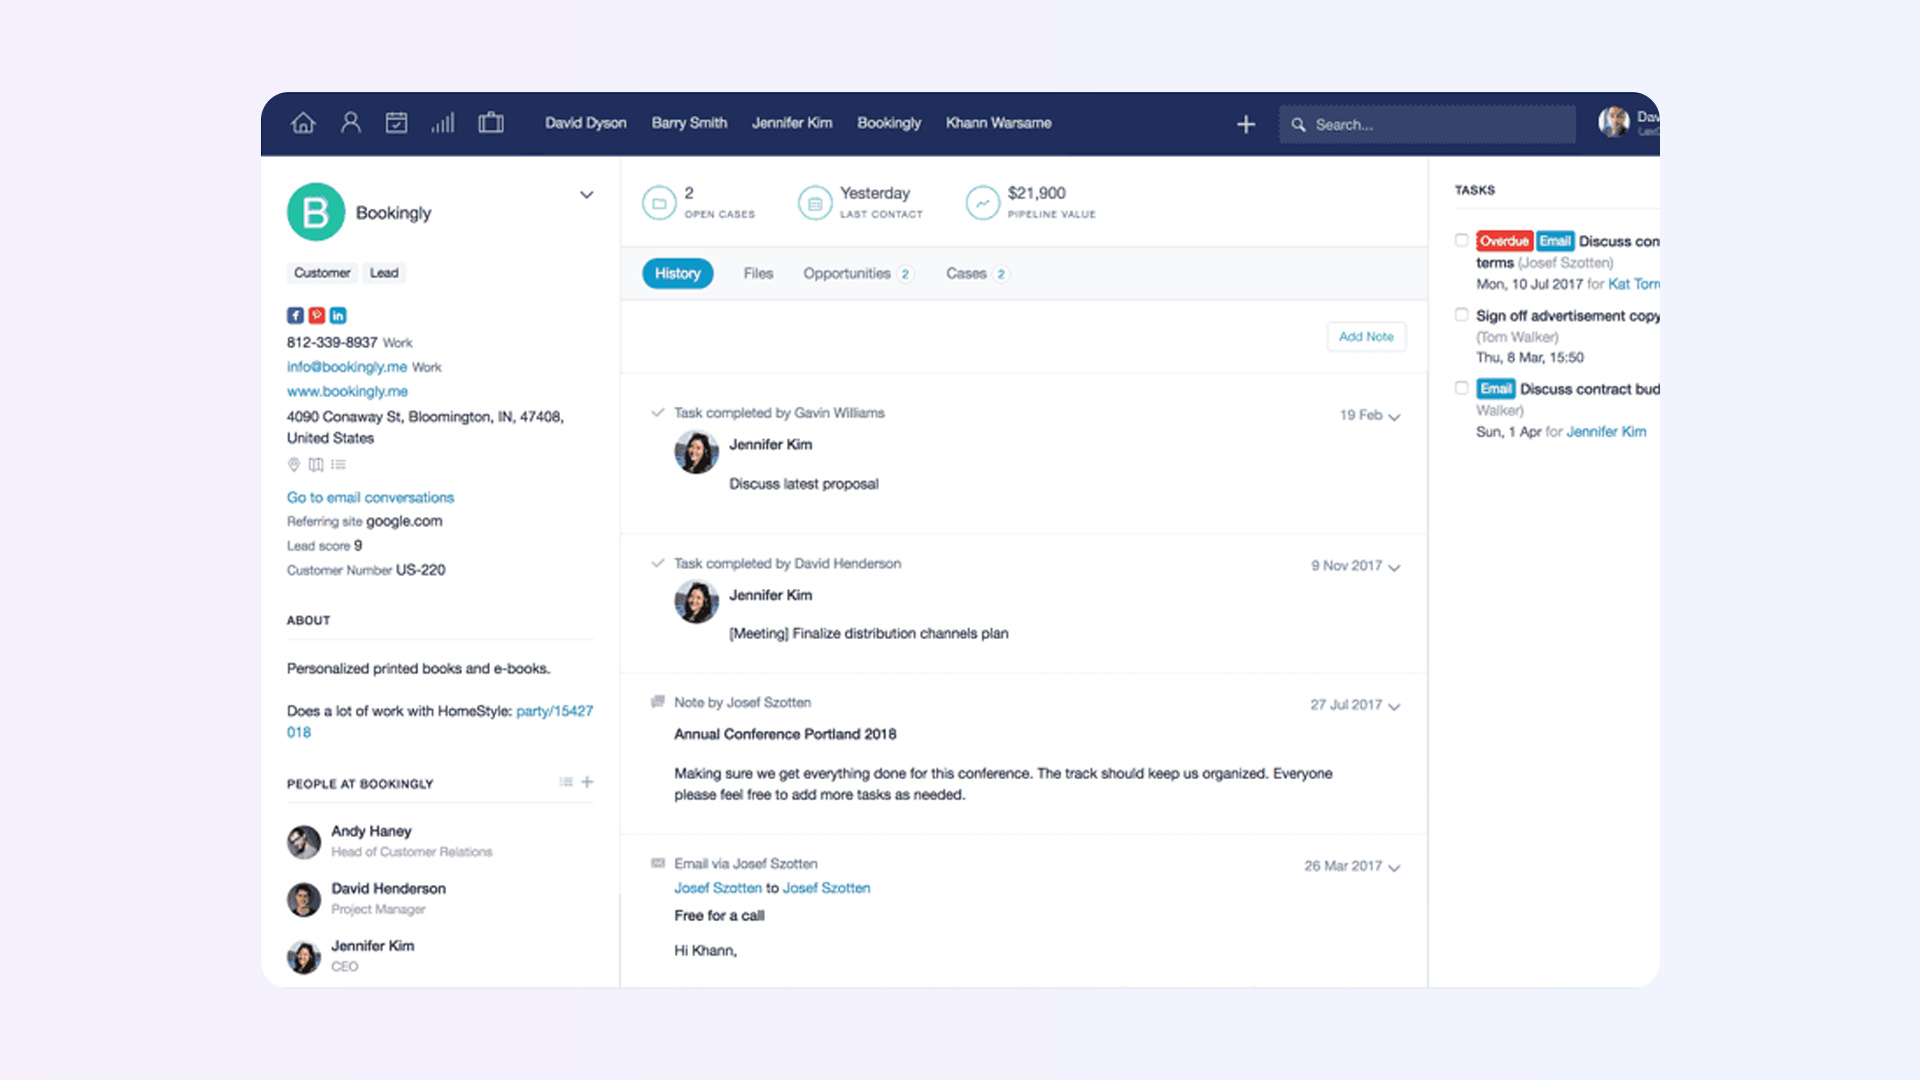This screenshot has width=1920, height=1080.
Task: Open the party/15427018 link
Action: coord(440,721)
